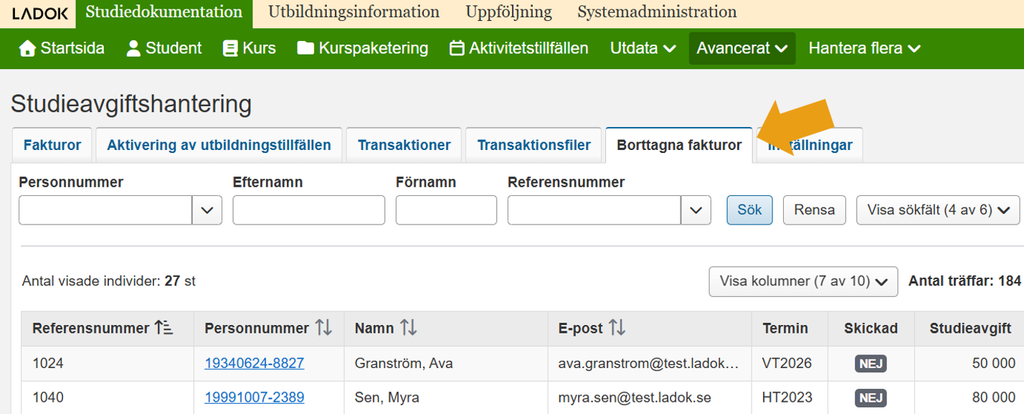This screenshot has height=414, width=1024.
Task: Focus the Förnamn input field
Action: click(x=446, y=210)
